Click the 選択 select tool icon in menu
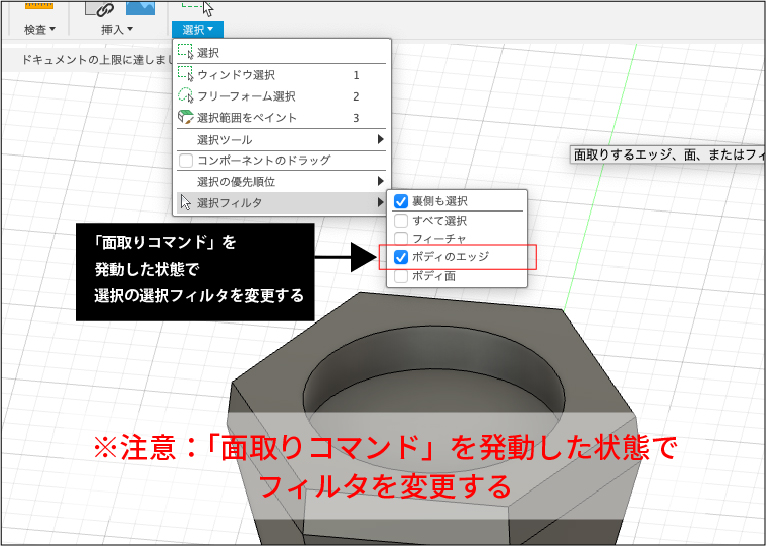Screen dimensions: 766x546 point(184,52)
